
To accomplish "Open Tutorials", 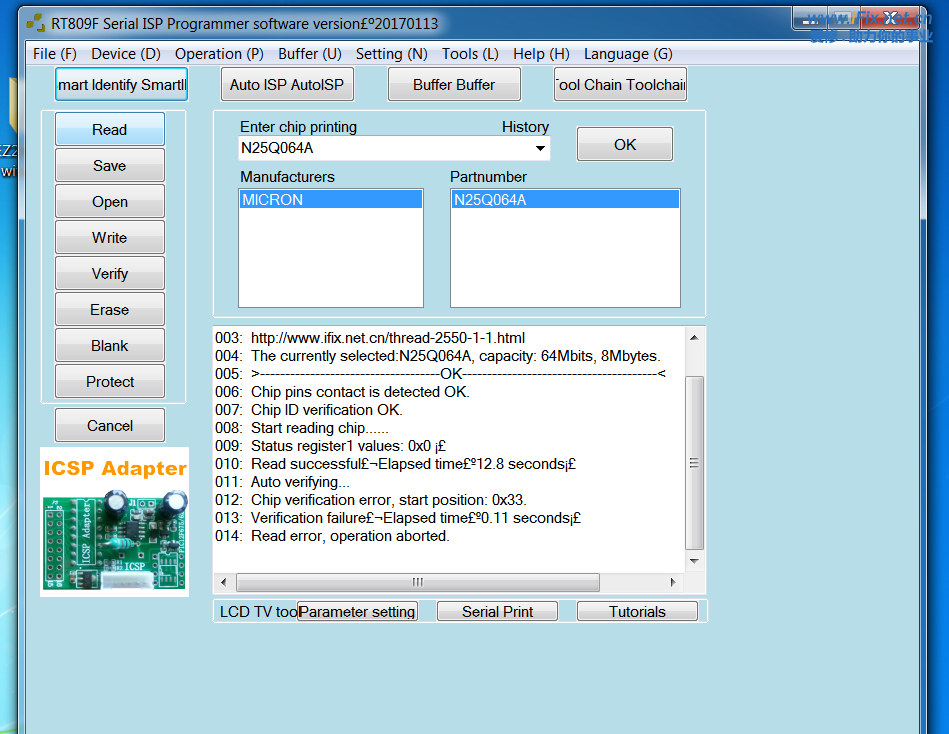I will (637, 612).
